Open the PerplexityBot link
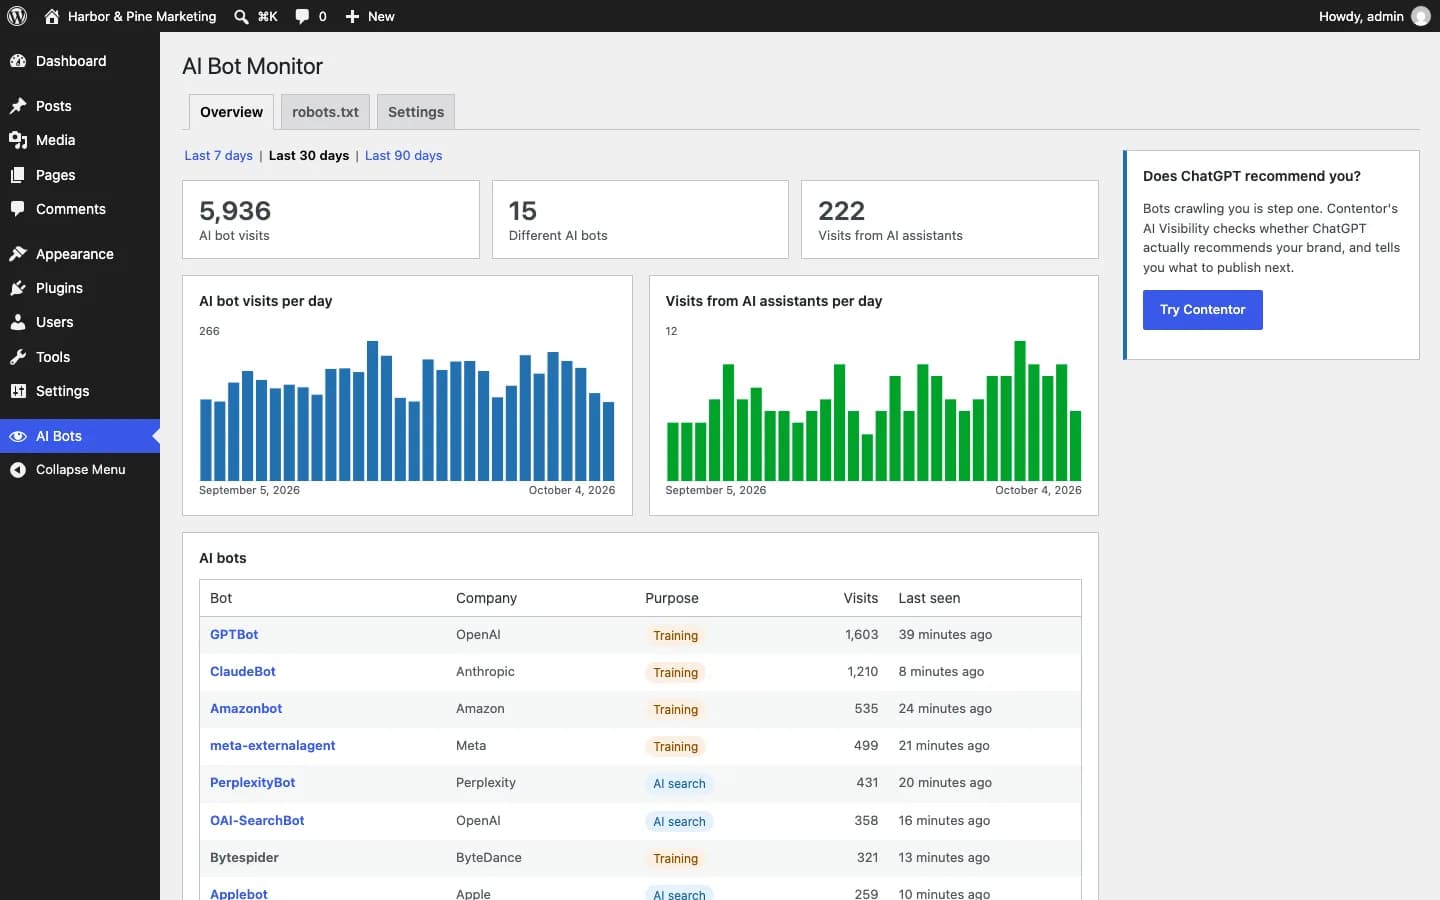 pos(253,783)
